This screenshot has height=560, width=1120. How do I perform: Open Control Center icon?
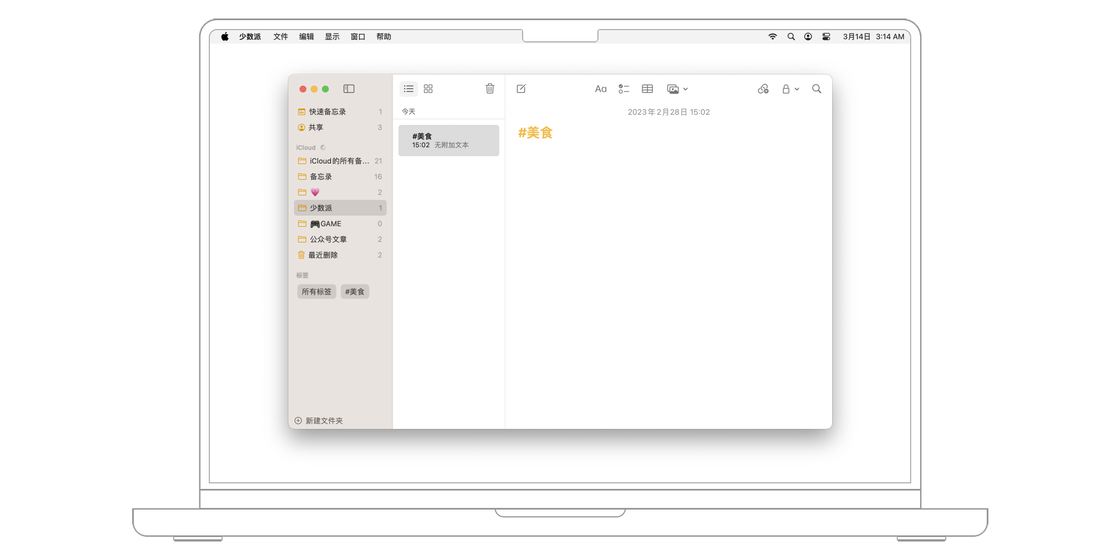(x=826, y=36)
